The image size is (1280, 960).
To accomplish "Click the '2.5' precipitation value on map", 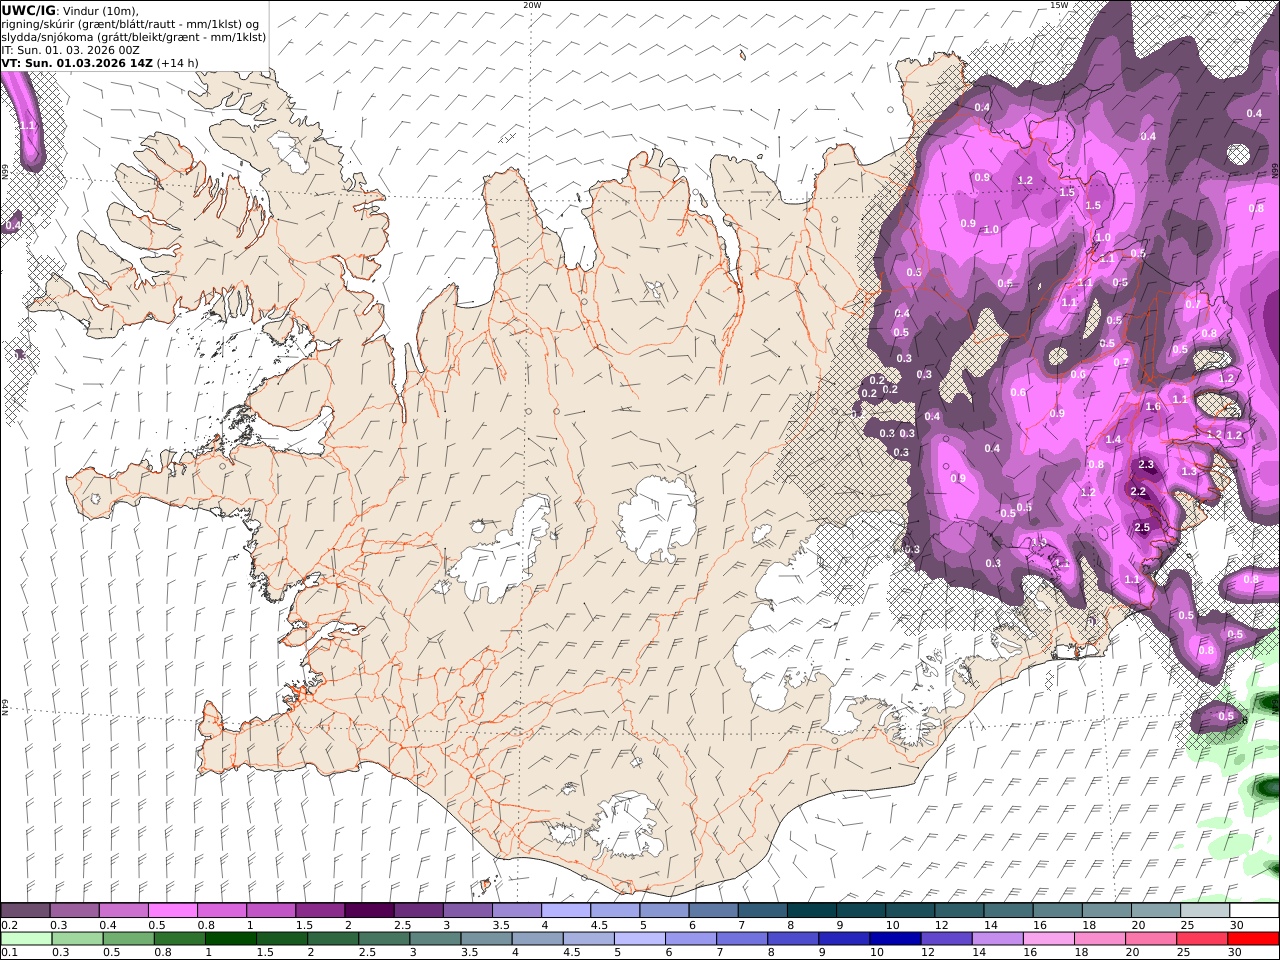I will coord(1142,527).
